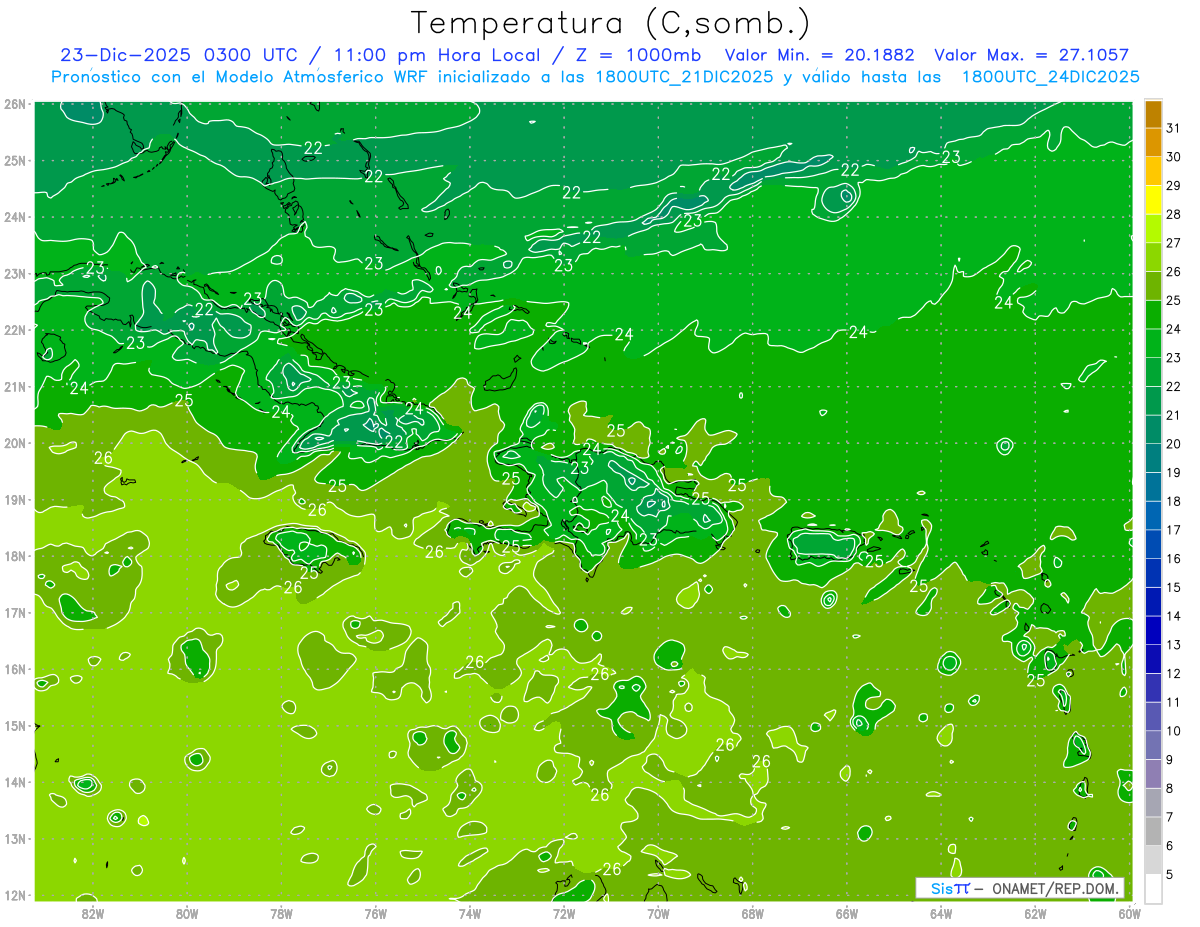Screen dimensions: 1200x927
Task: Click the gray band between 6 and 7
Action: click(1153, 831)
